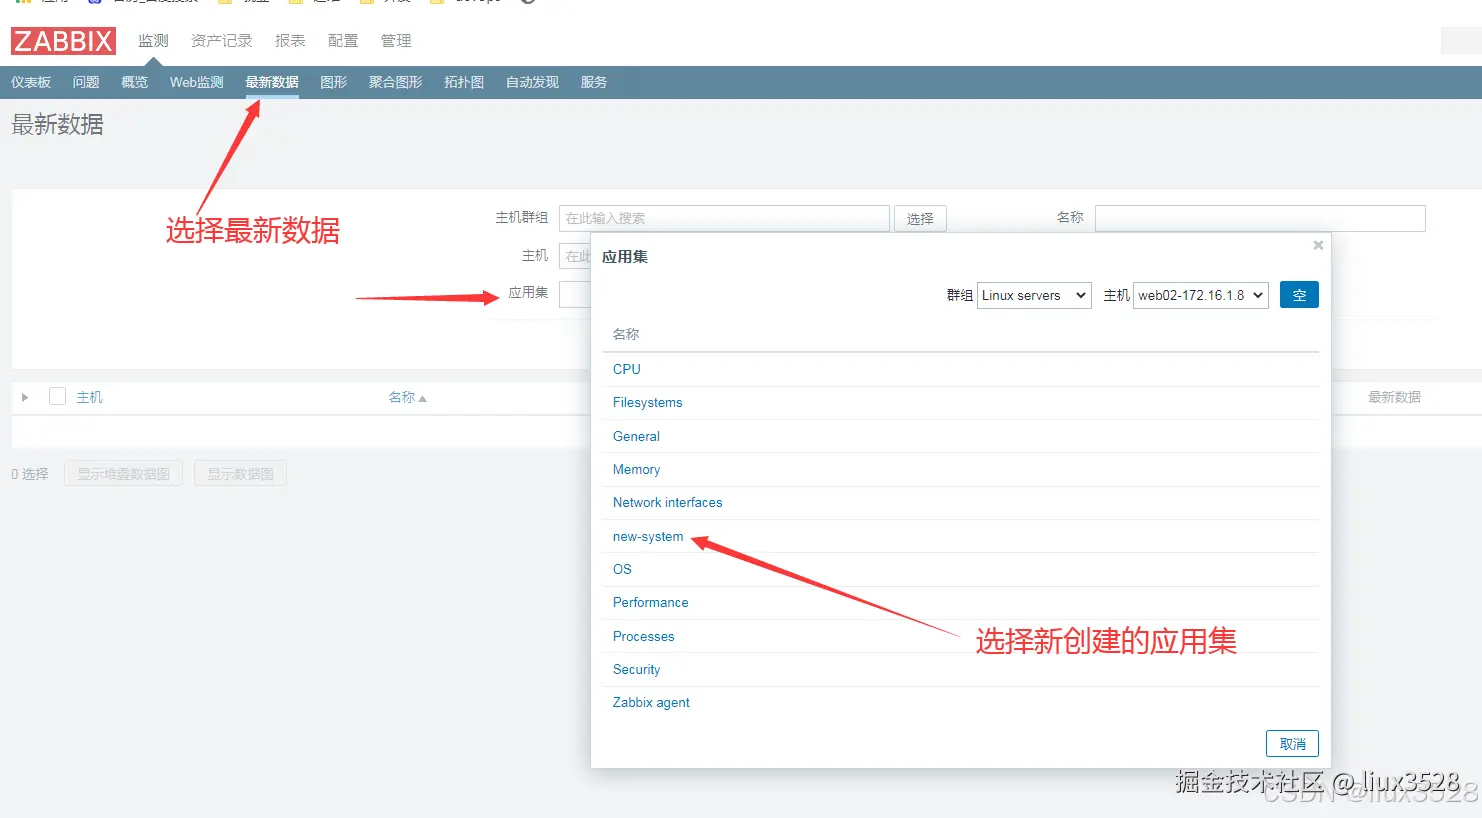The width and height of the screenshot is (1482, 818).
Task: Open the 主机 web02-172.16.1.8 dropdown
Action: 1200,295
